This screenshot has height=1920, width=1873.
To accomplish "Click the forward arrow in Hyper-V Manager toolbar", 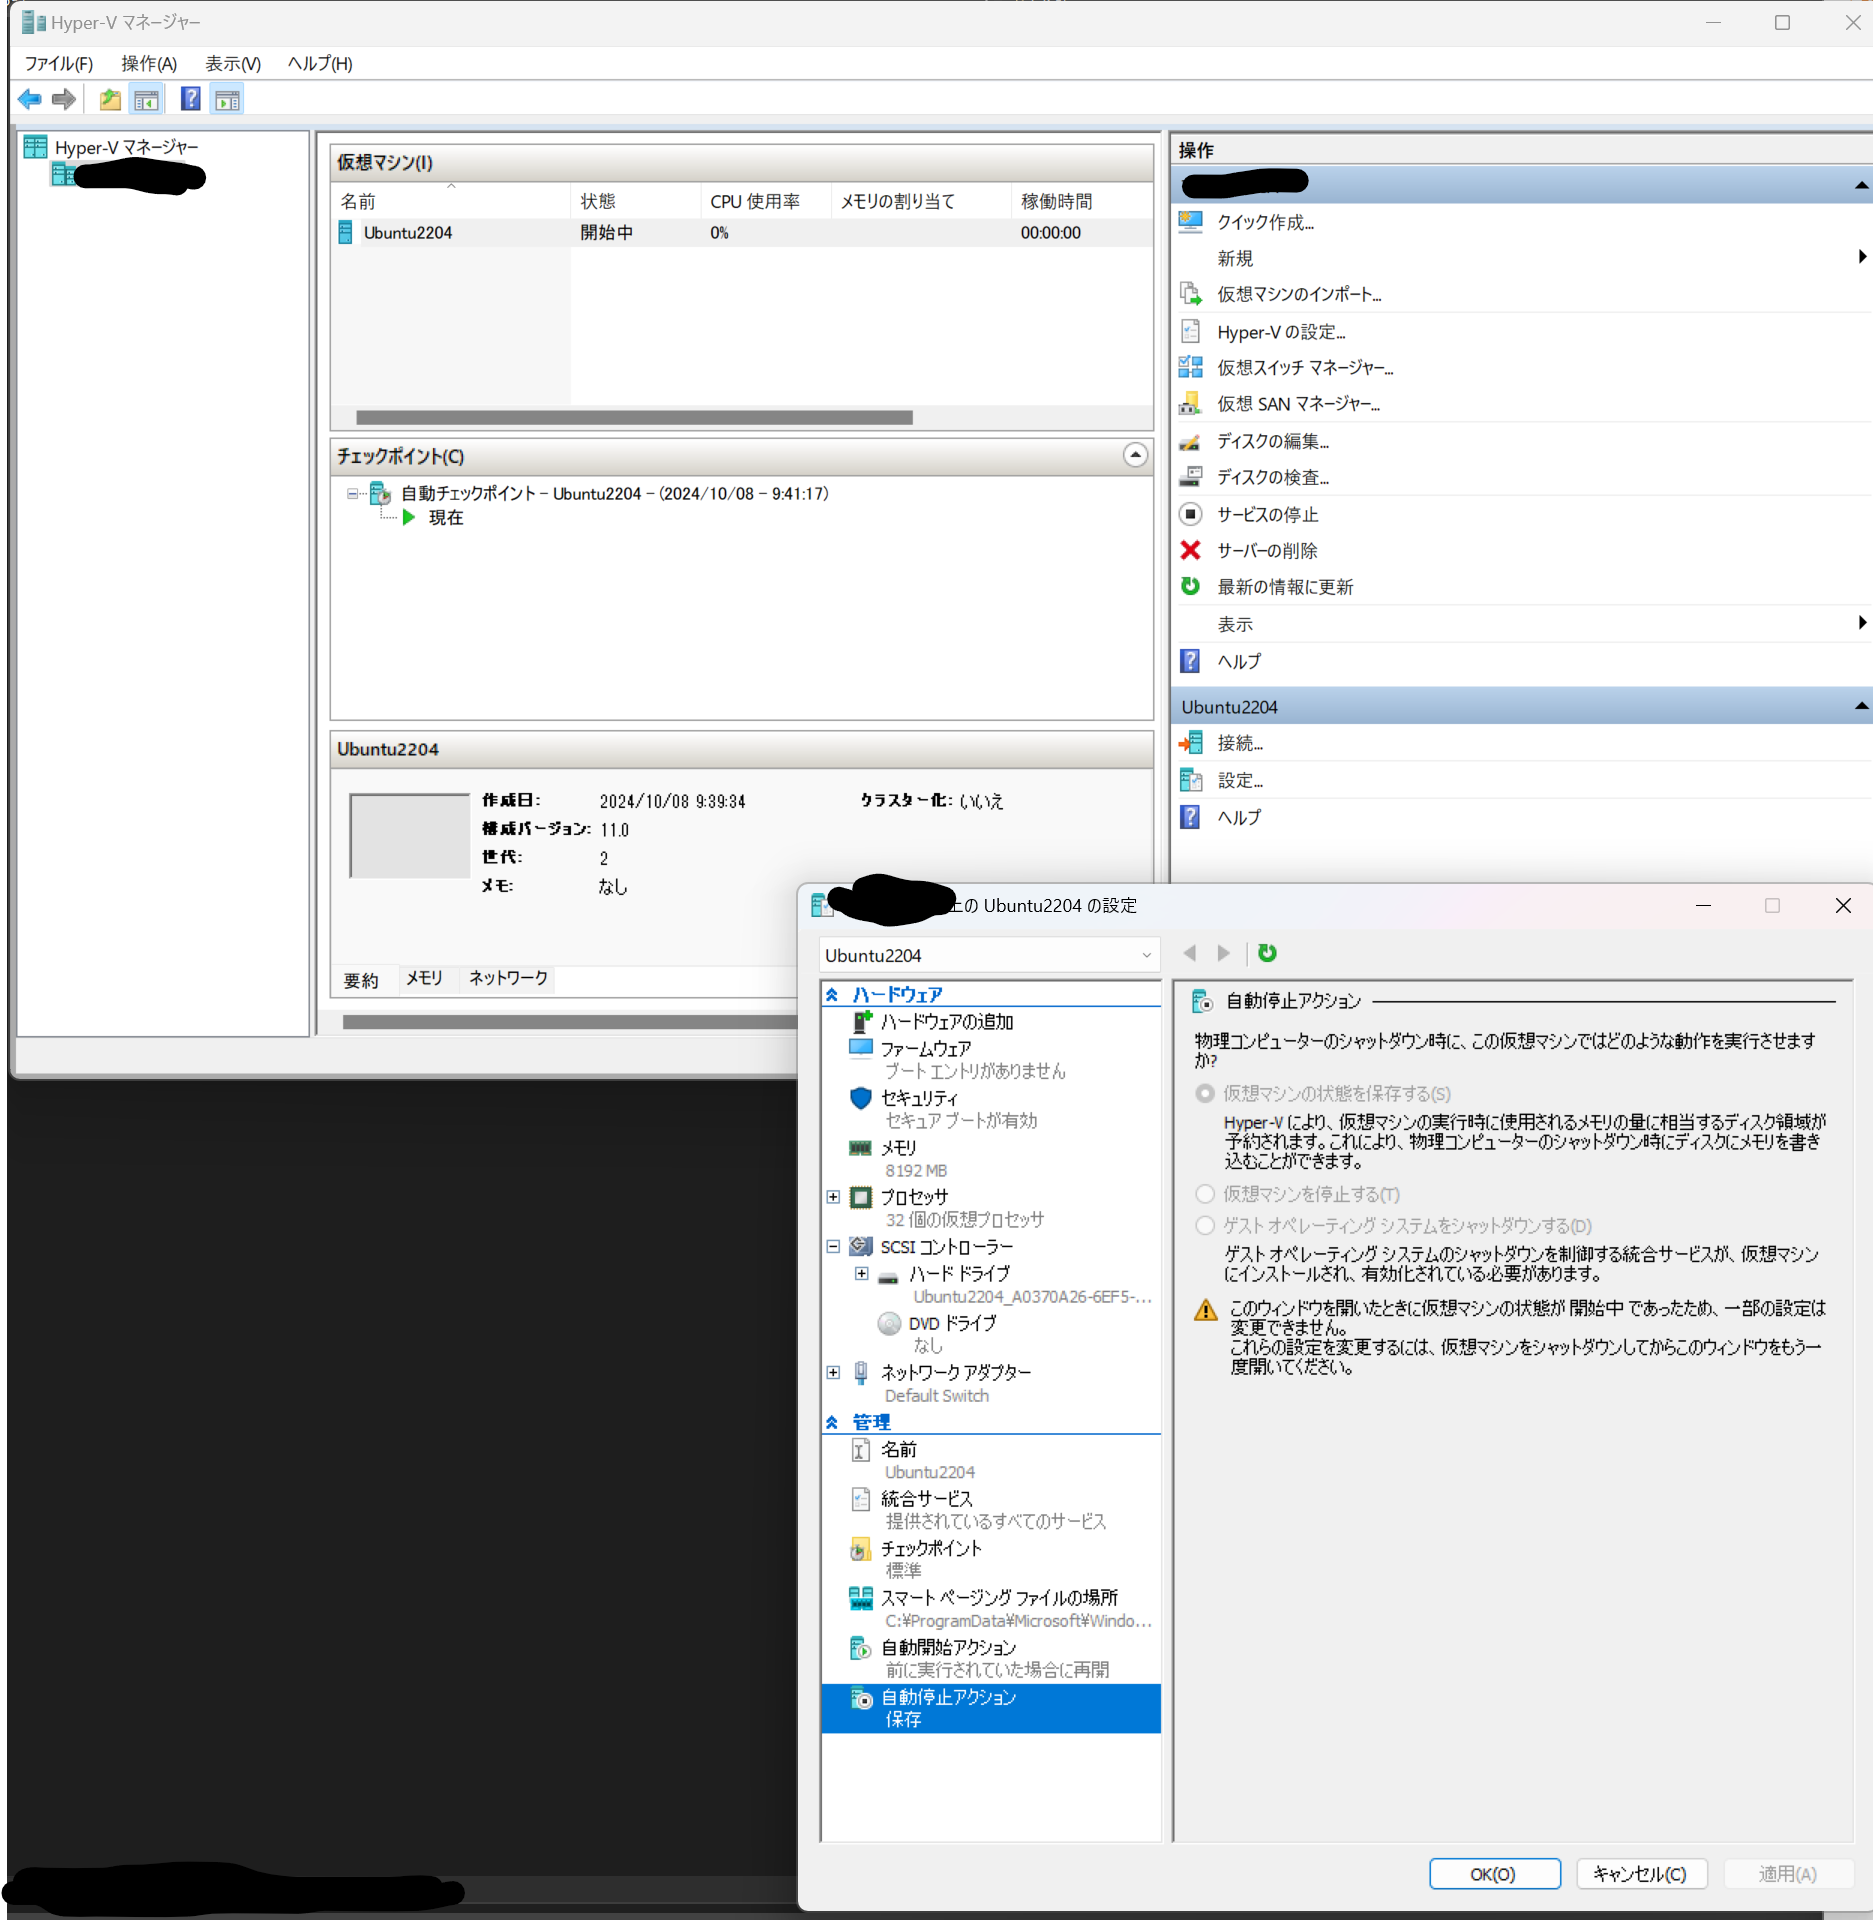I will [x=64, y=99].
